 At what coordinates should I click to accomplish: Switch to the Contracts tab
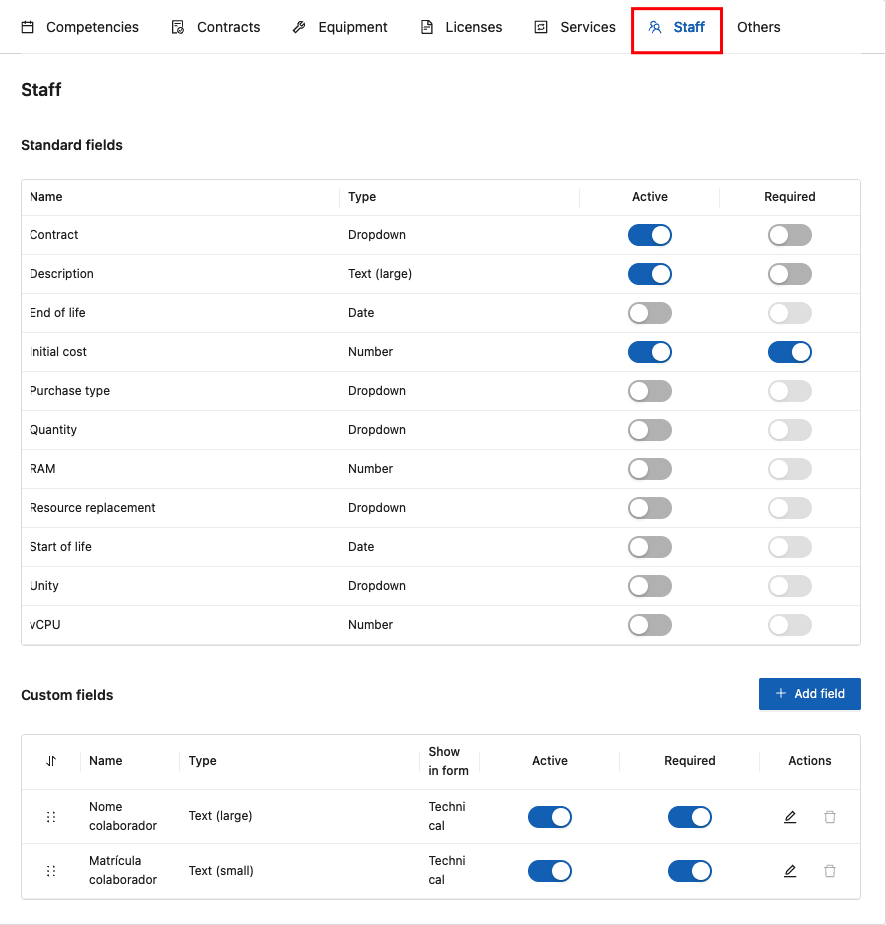216,27
